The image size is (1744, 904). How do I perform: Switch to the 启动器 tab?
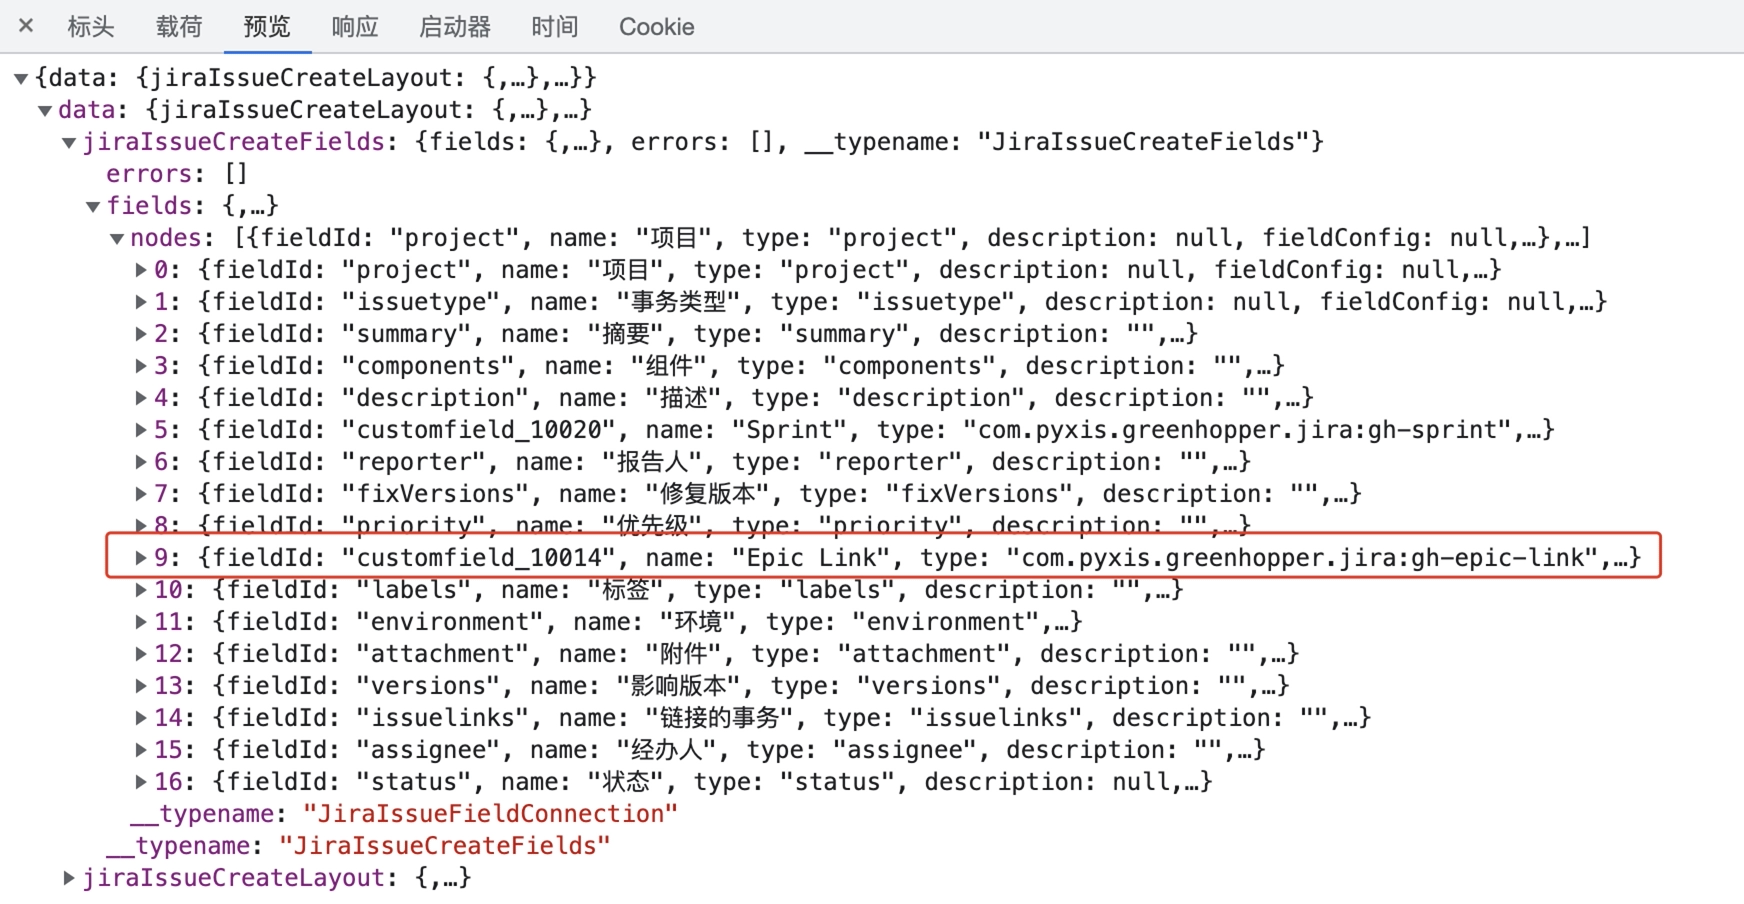[455, 27]
